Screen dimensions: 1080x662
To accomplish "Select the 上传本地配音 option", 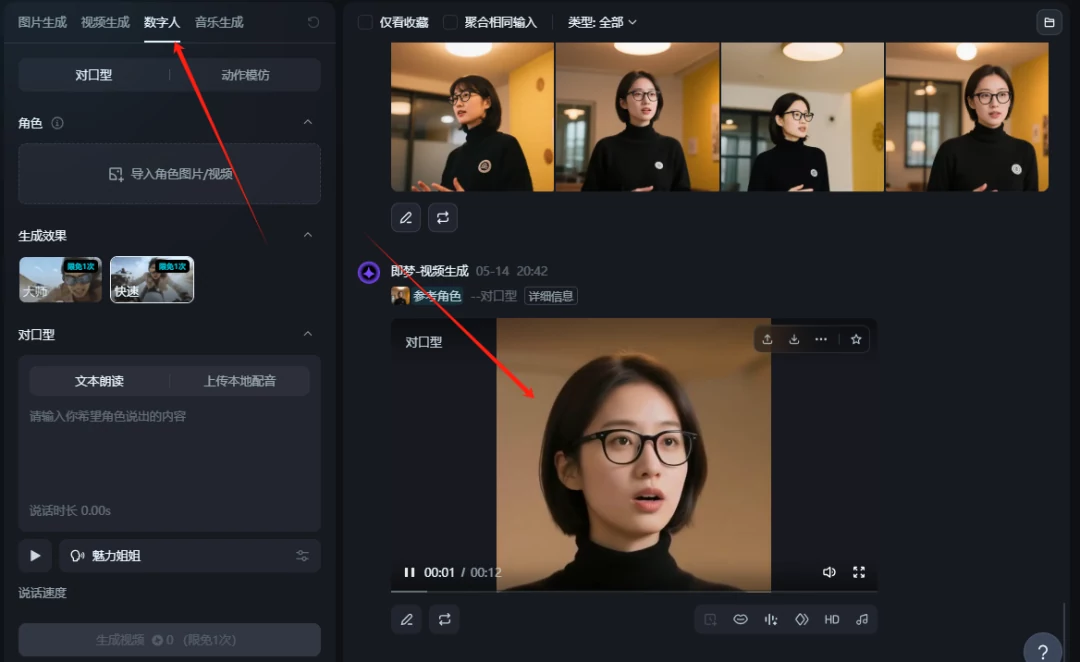I will (240, 381).
